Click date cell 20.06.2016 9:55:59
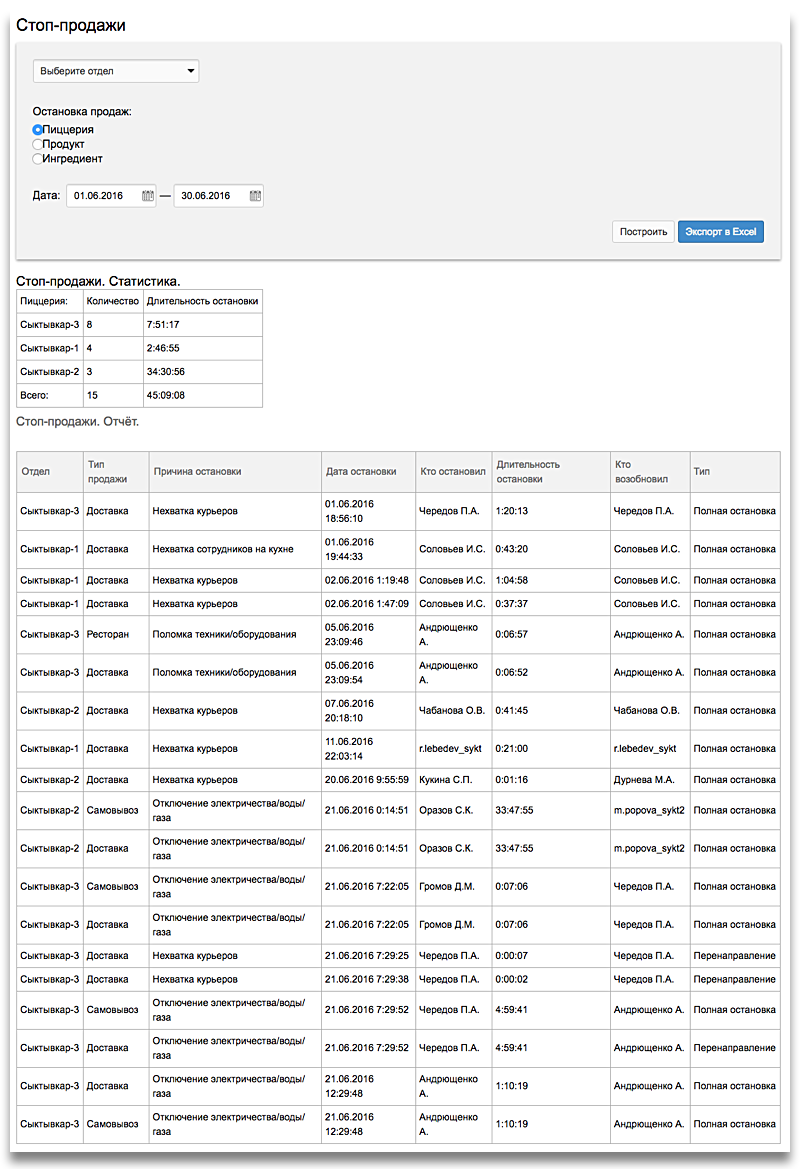The width and height of the screenshot is (804, 1169). click(x=367, y=780)
